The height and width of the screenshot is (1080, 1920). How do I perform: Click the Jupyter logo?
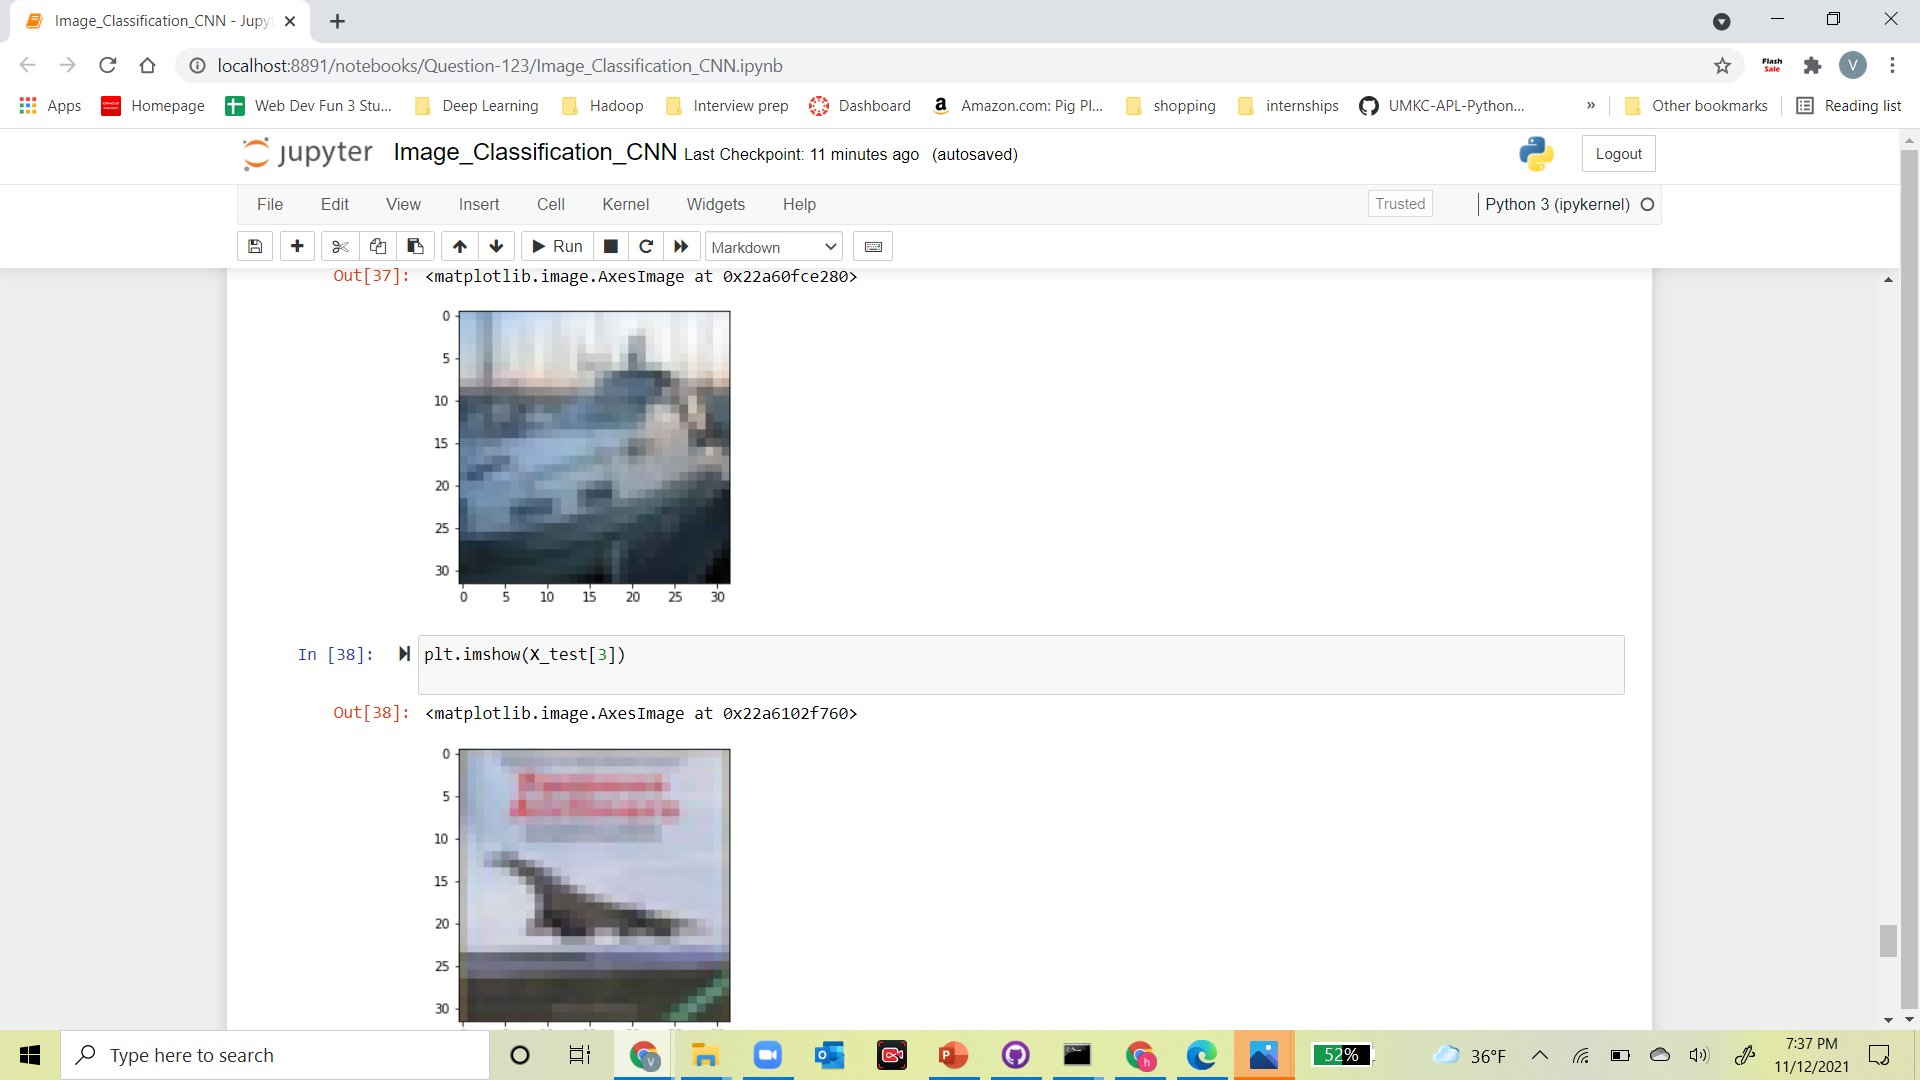[x=308, y=153]
